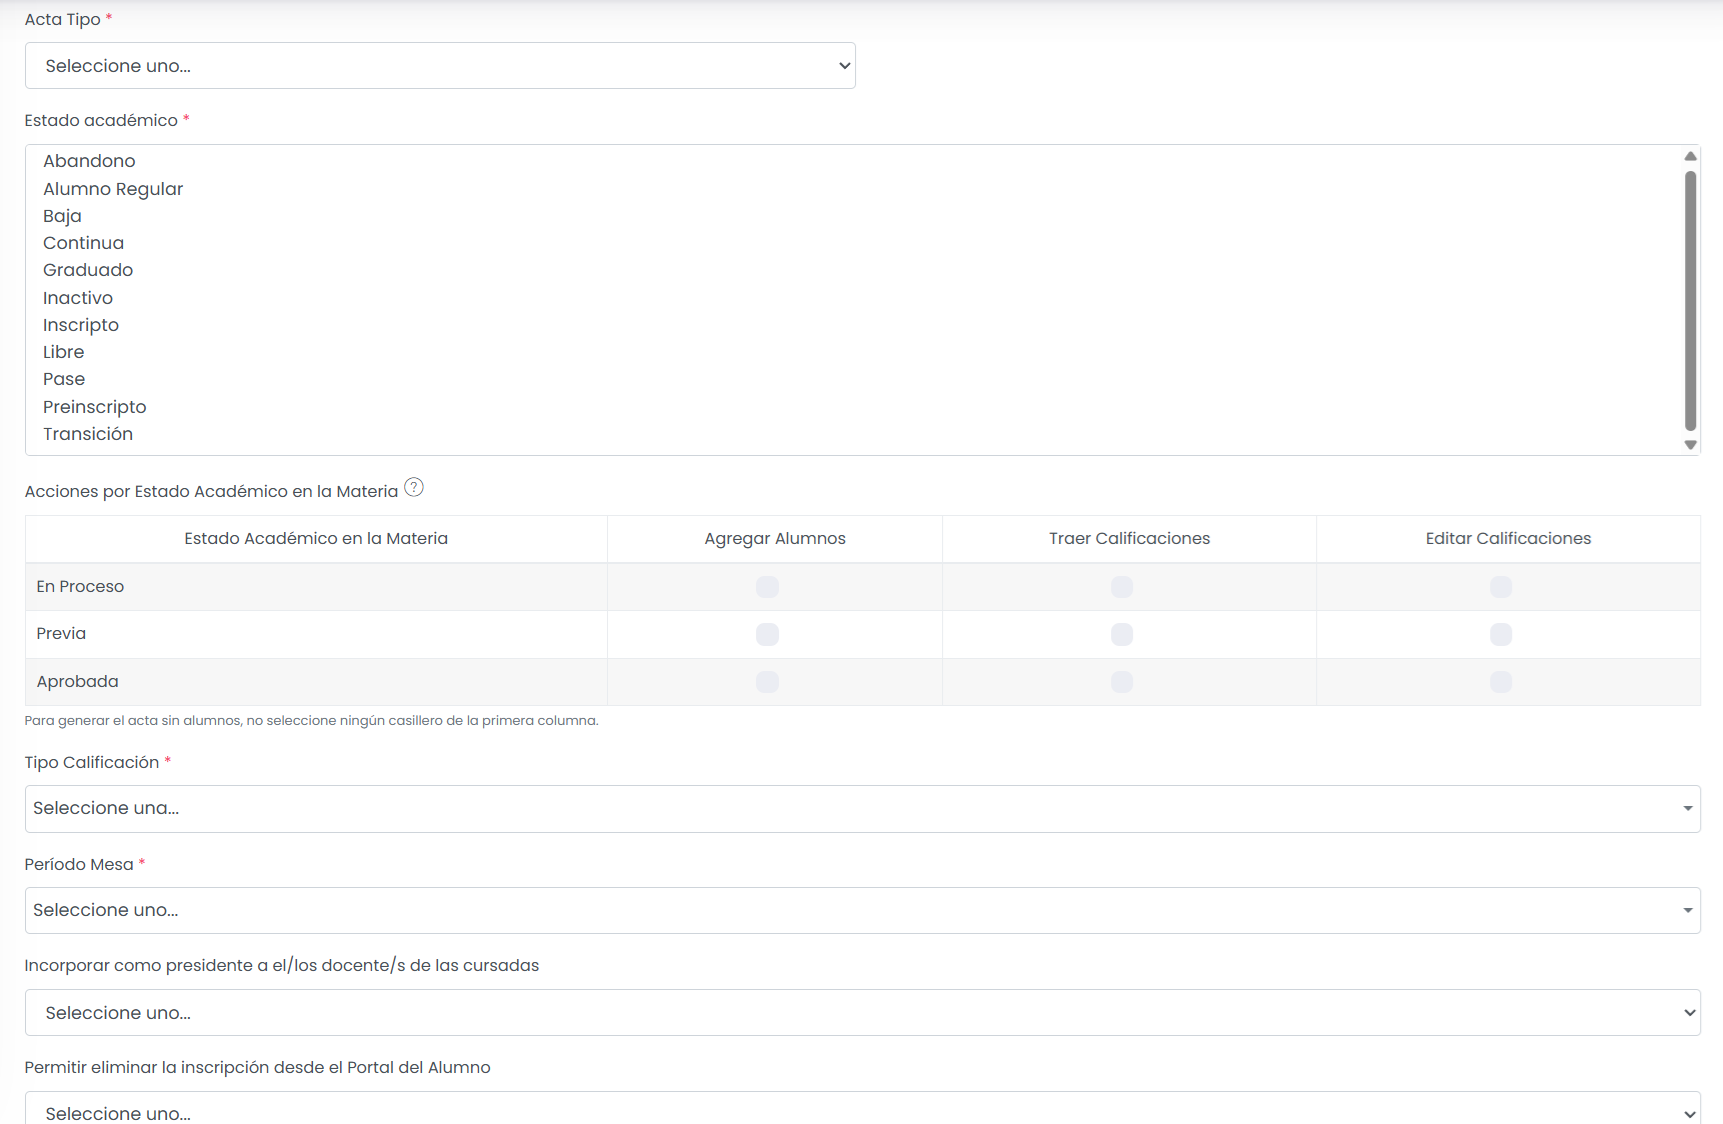Viewport: 1723px width, 1124px height.
Task: Check Traer Calificaciones for Previa
Action: click(x=1122, y=634)
